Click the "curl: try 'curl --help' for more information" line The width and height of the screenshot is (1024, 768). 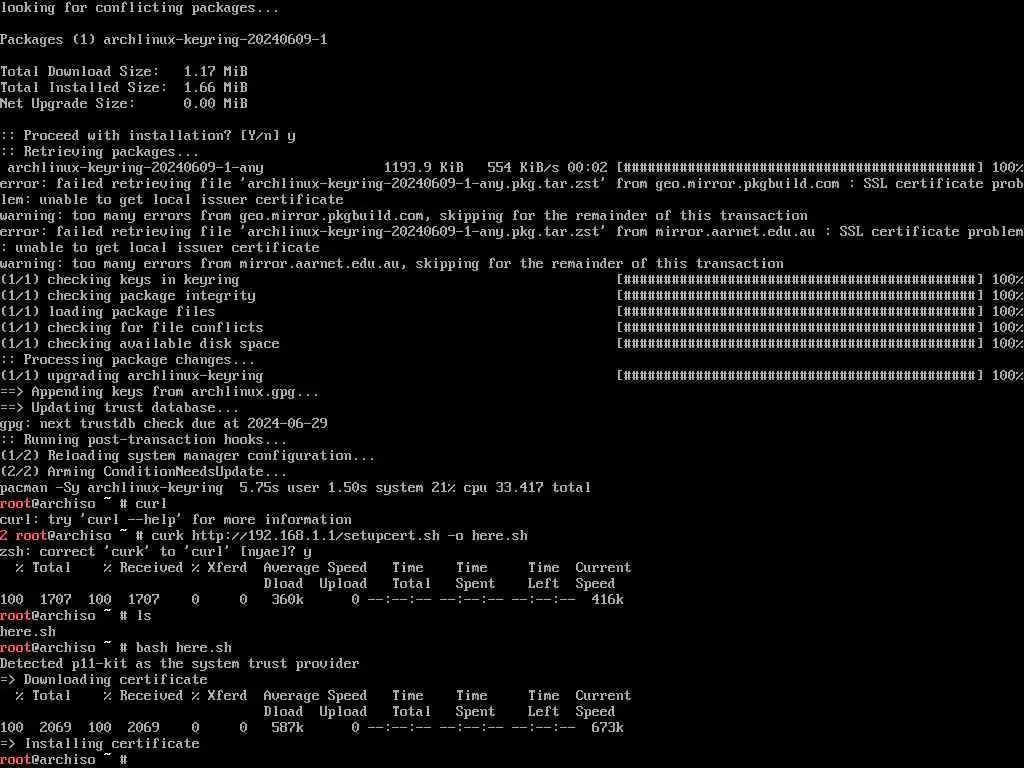[x=176, y=519]
